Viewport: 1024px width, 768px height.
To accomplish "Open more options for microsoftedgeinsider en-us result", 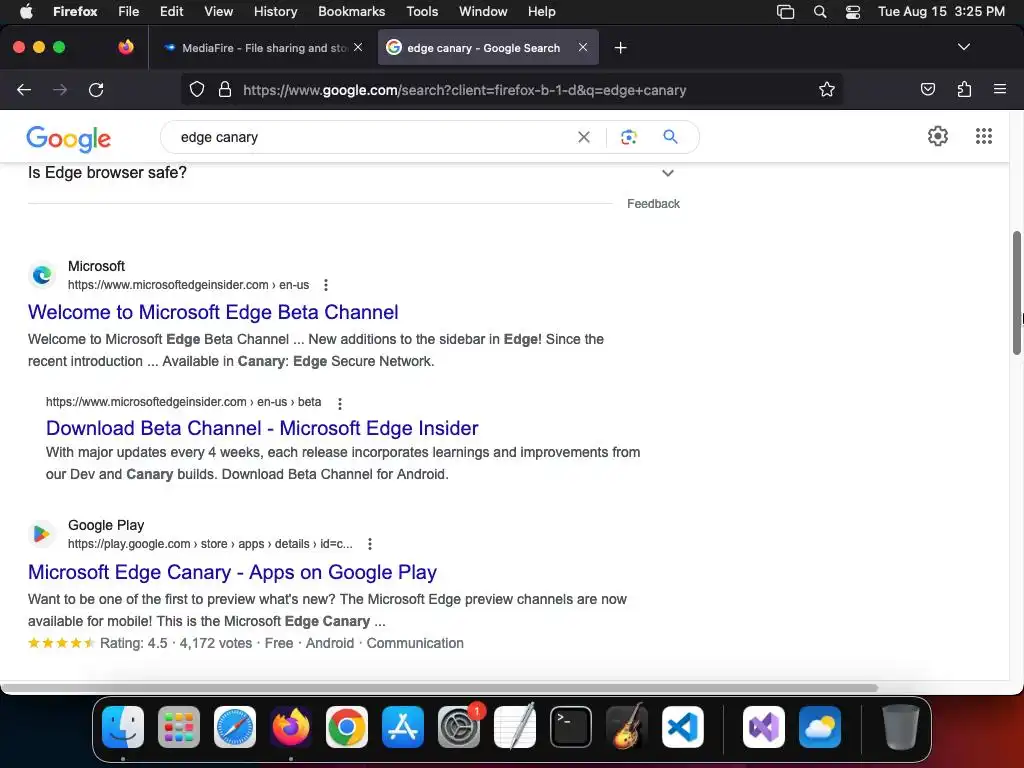I will pos(326,285).
